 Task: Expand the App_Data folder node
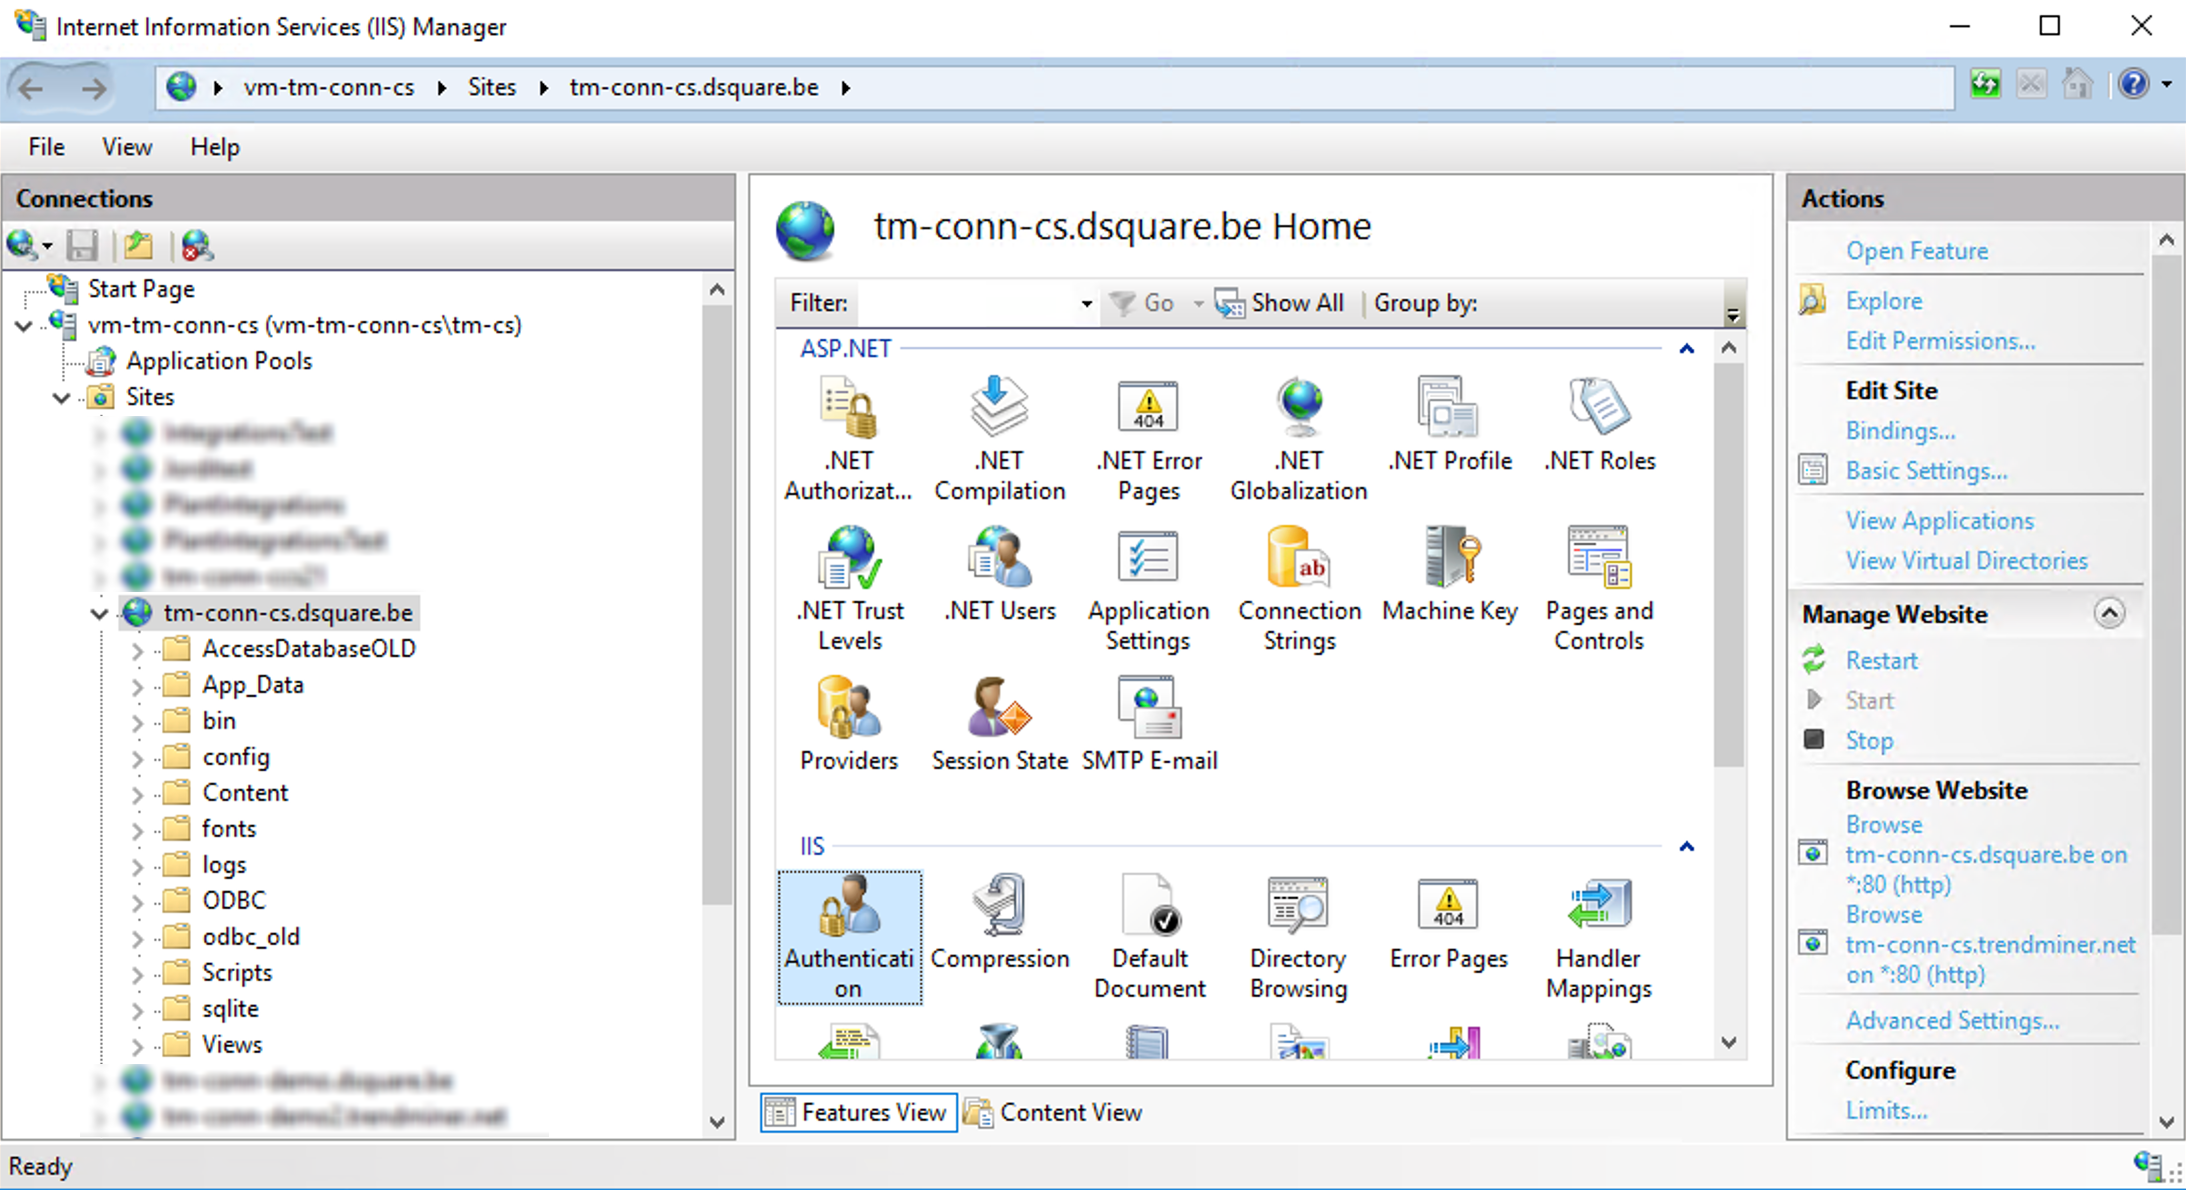[138, 684]
